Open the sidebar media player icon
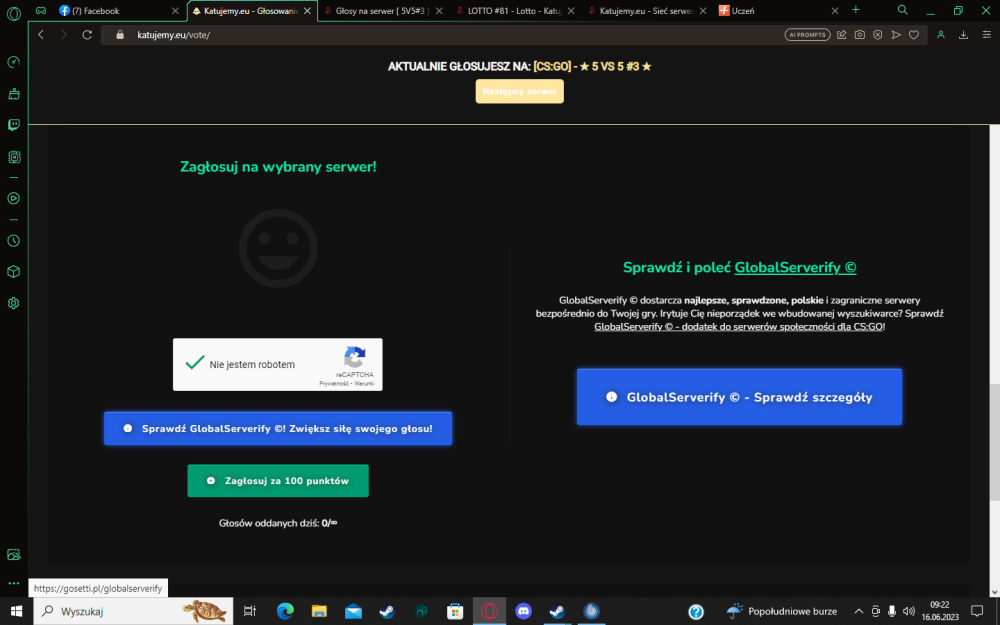The image size is (1000, 625). pos(13,198)
